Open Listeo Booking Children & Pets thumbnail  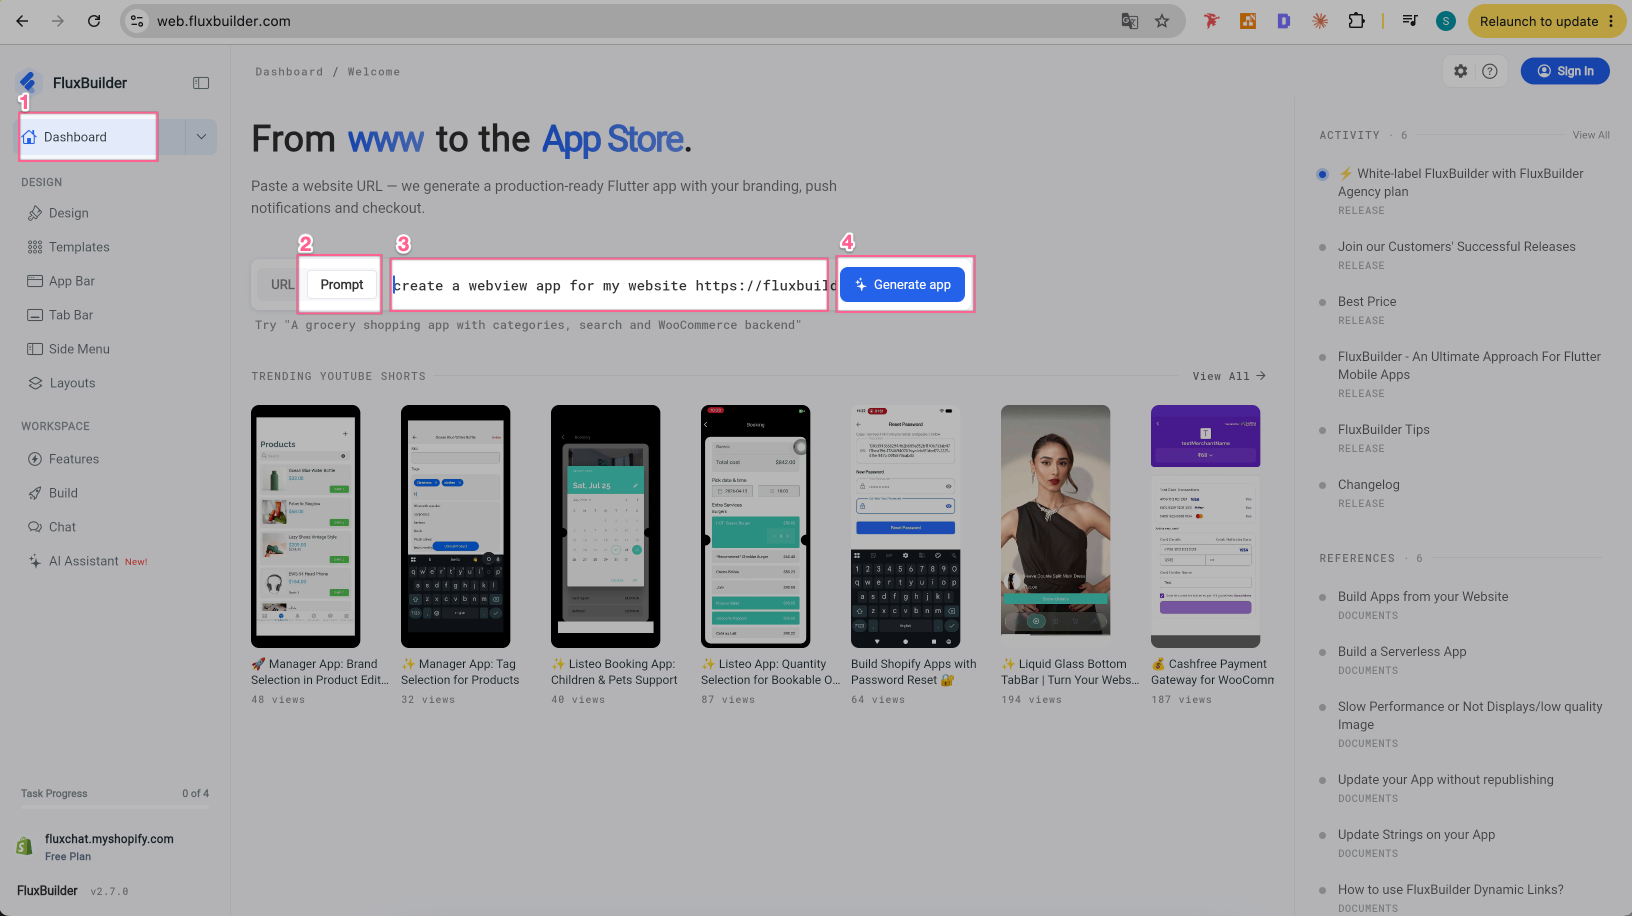[606, 526]
